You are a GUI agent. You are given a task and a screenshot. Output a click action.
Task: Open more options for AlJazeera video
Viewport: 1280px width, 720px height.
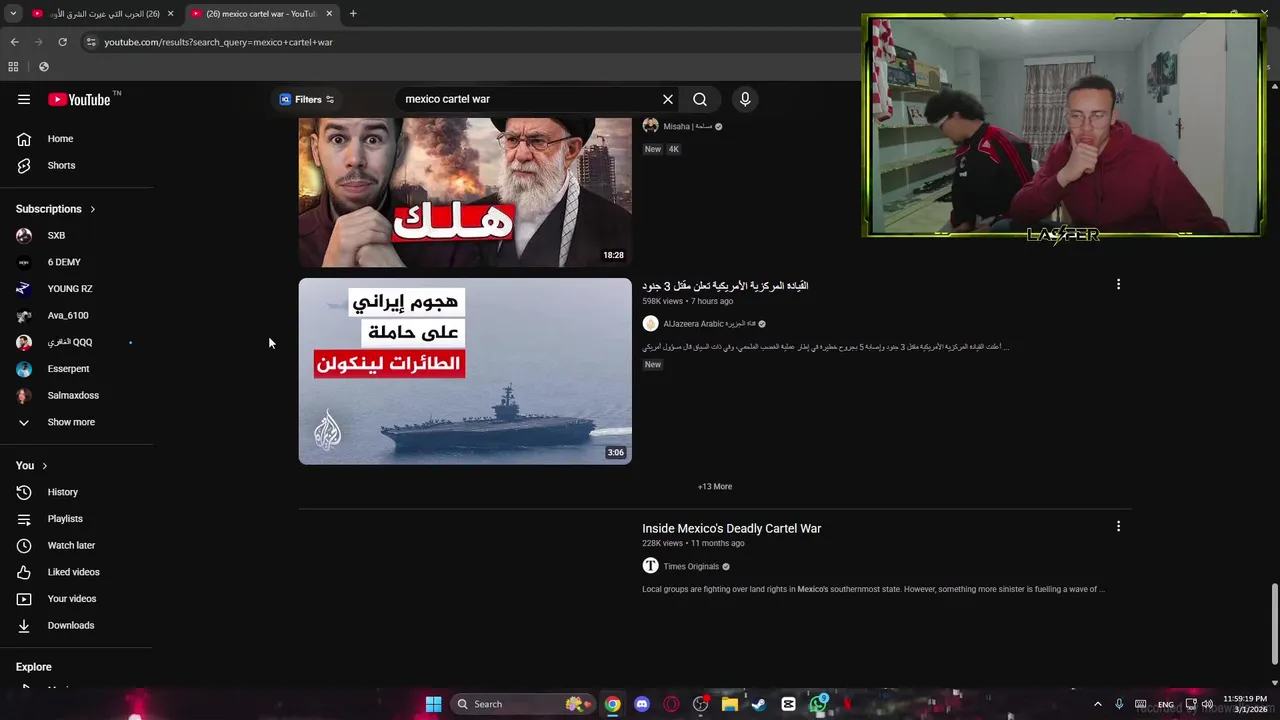(x=1118, y=285)
